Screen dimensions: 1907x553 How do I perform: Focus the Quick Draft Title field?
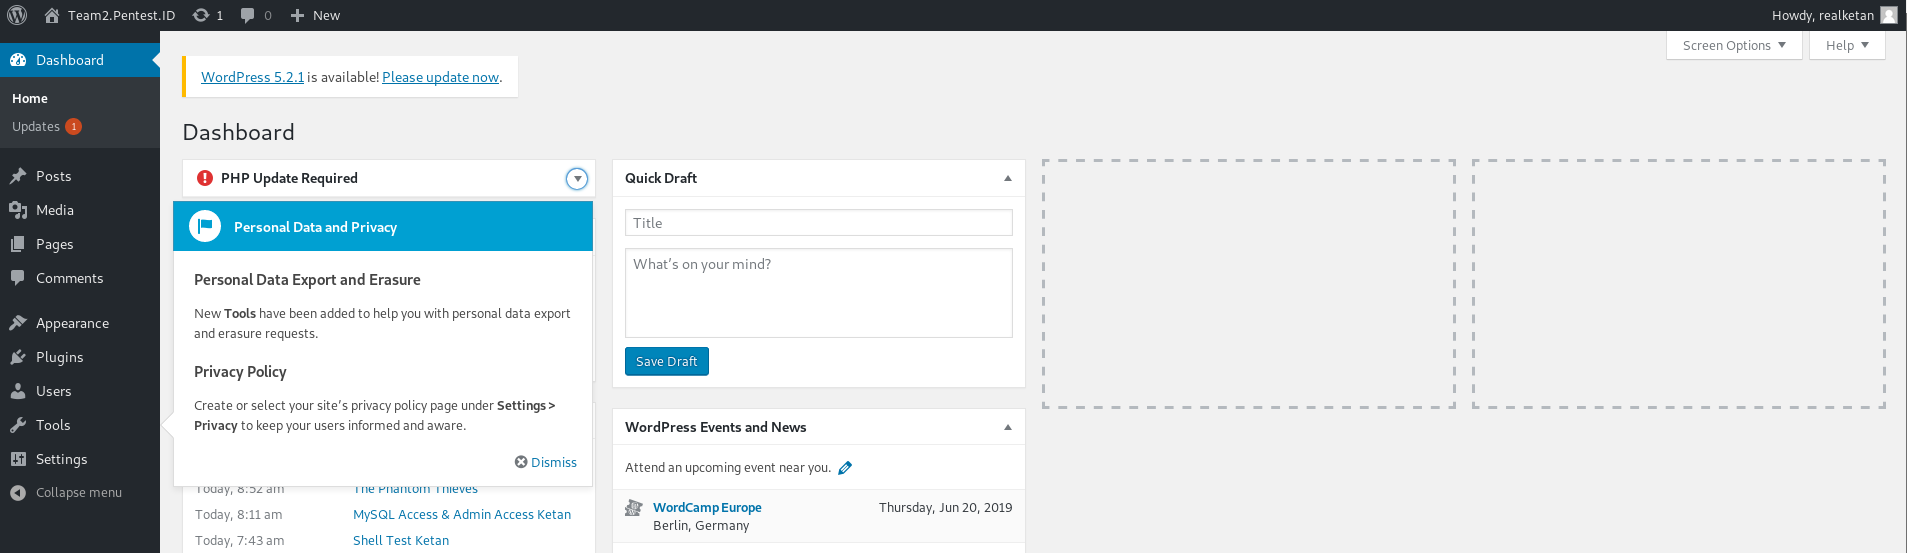click(819, 223)
